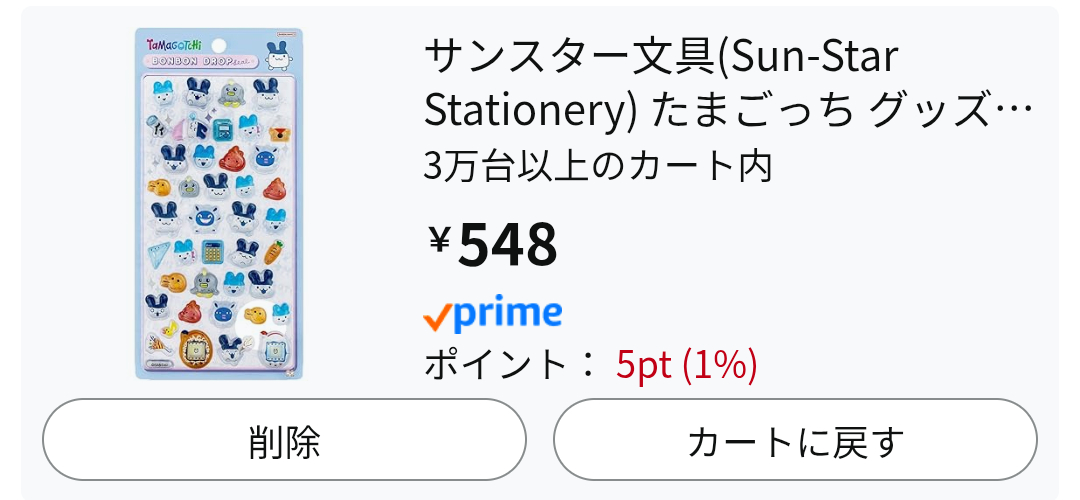
Task: Click the blue triangle ruler sticker
Action: (158, 254)
